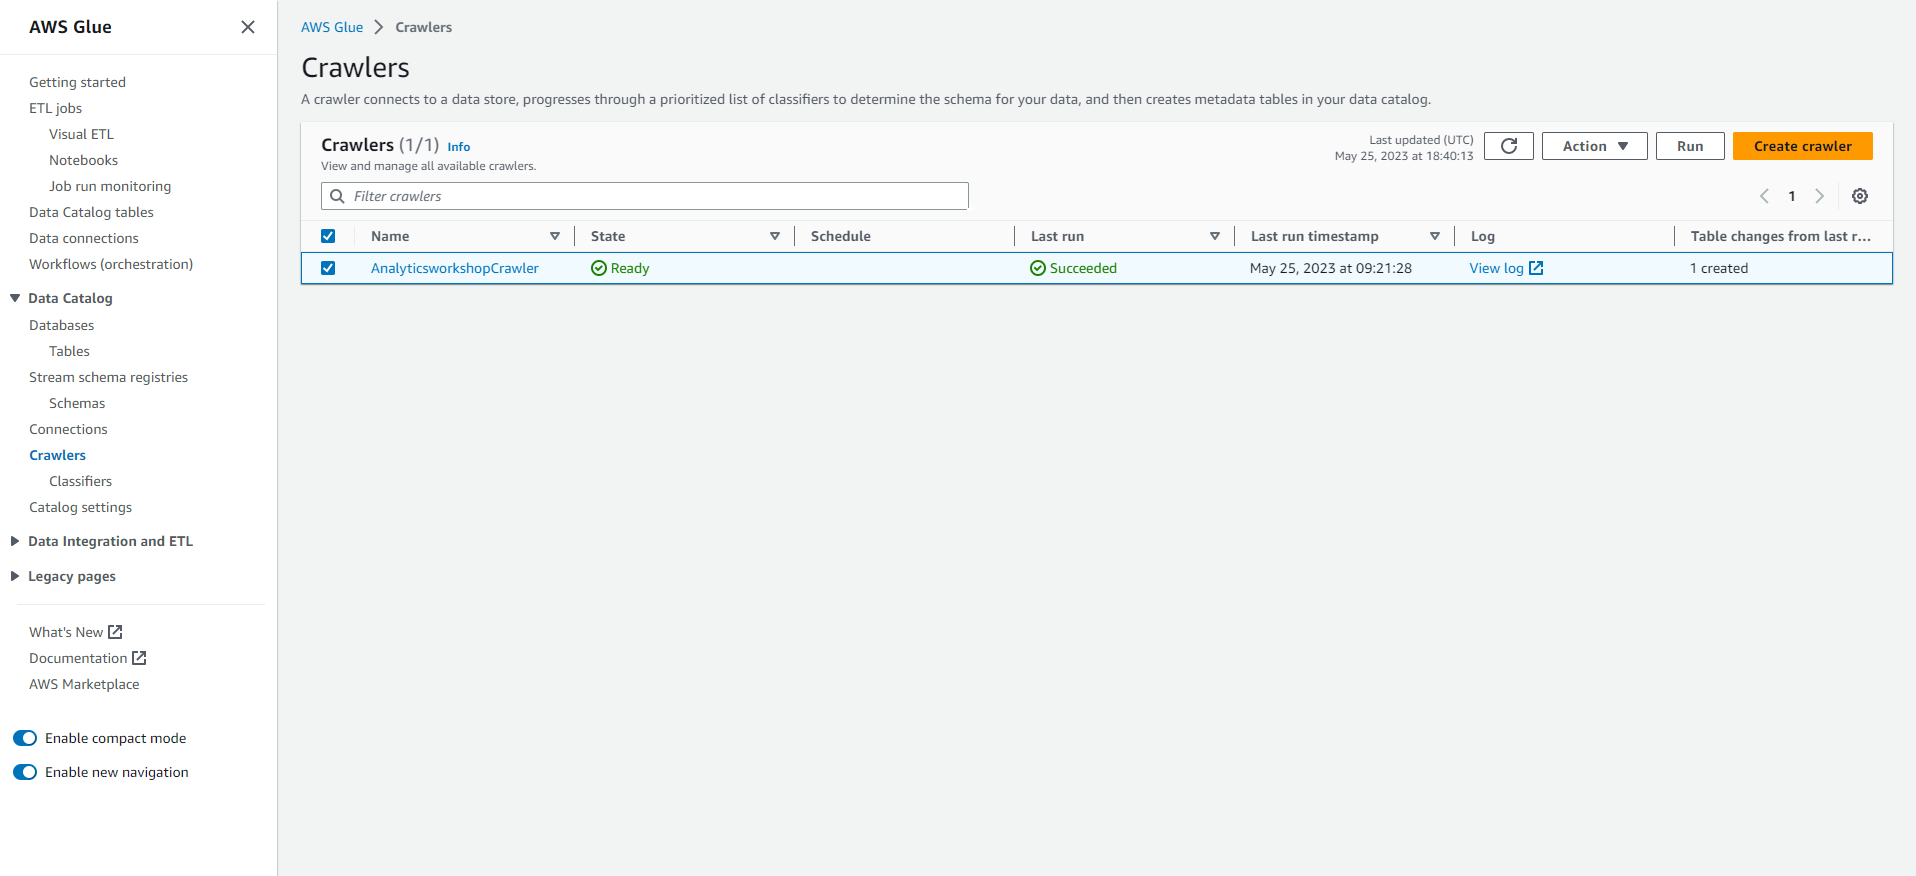This screenshot has width=1916, height=876.
Task: Click external link icon next to What's New
Action: pos(115,632)
